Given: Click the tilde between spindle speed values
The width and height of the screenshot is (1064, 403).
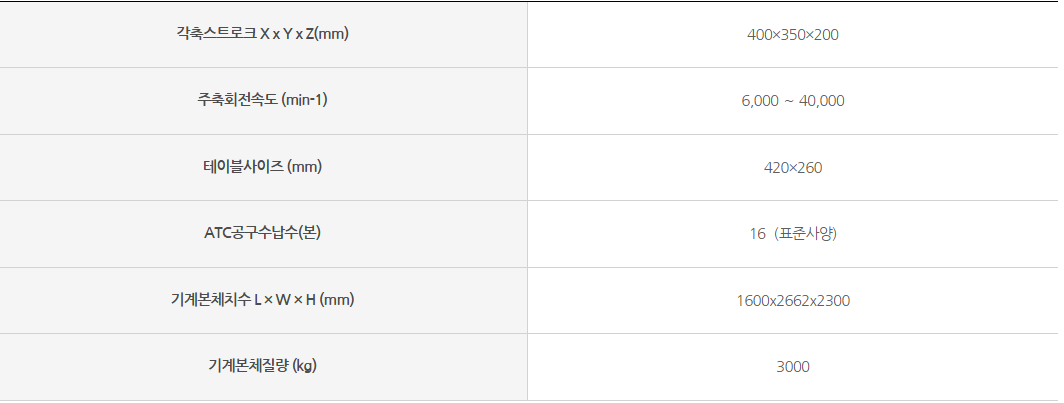Looking at the screenshot, I should click(789, 101).
